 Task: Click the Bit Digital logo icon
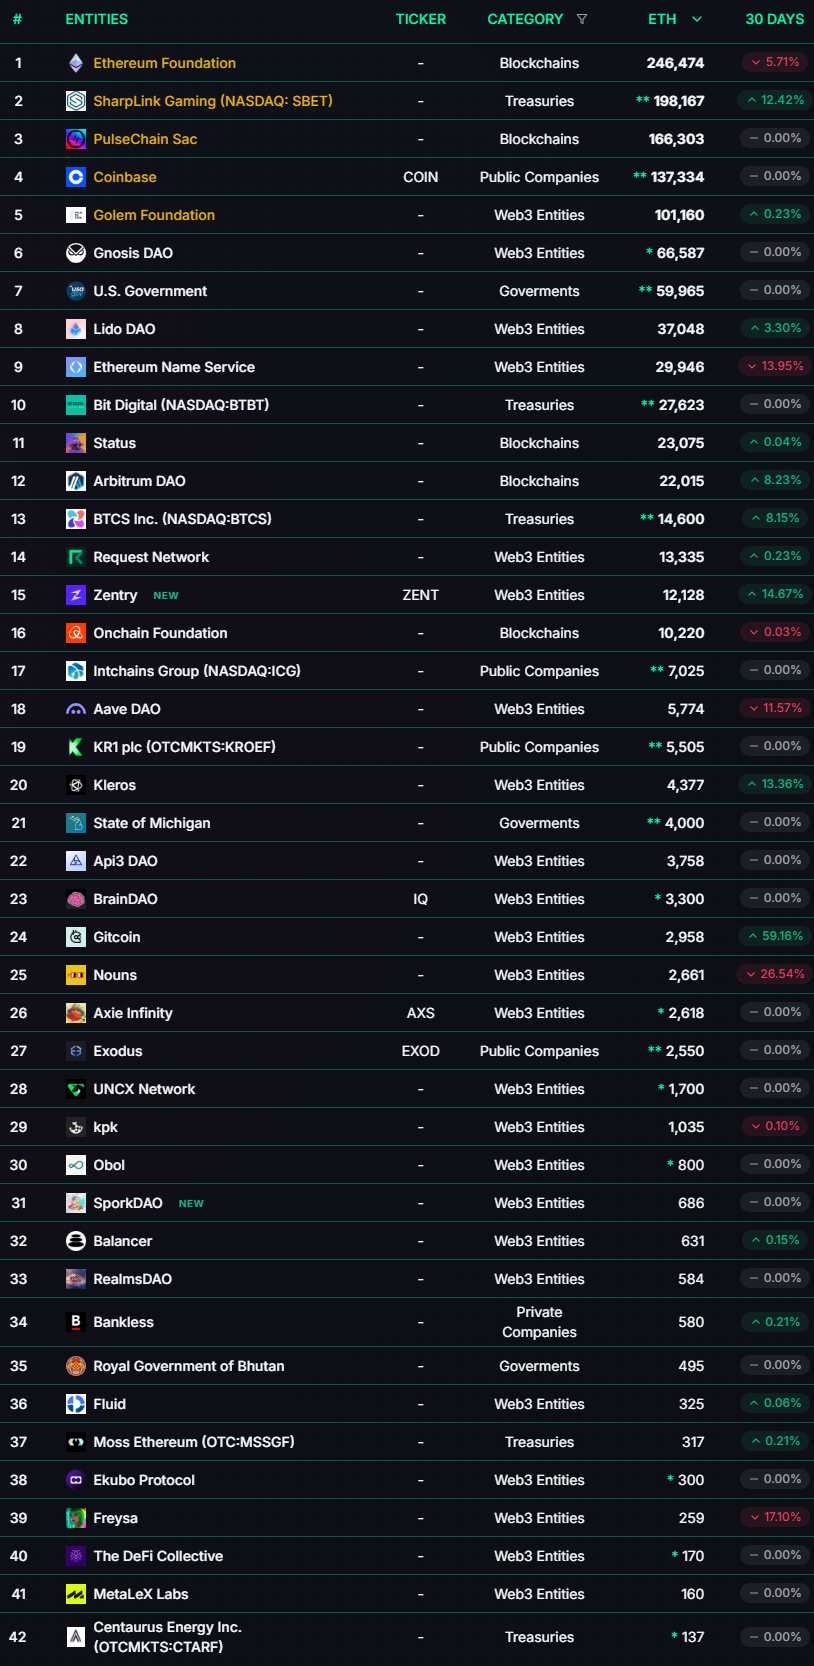[76, 405]
